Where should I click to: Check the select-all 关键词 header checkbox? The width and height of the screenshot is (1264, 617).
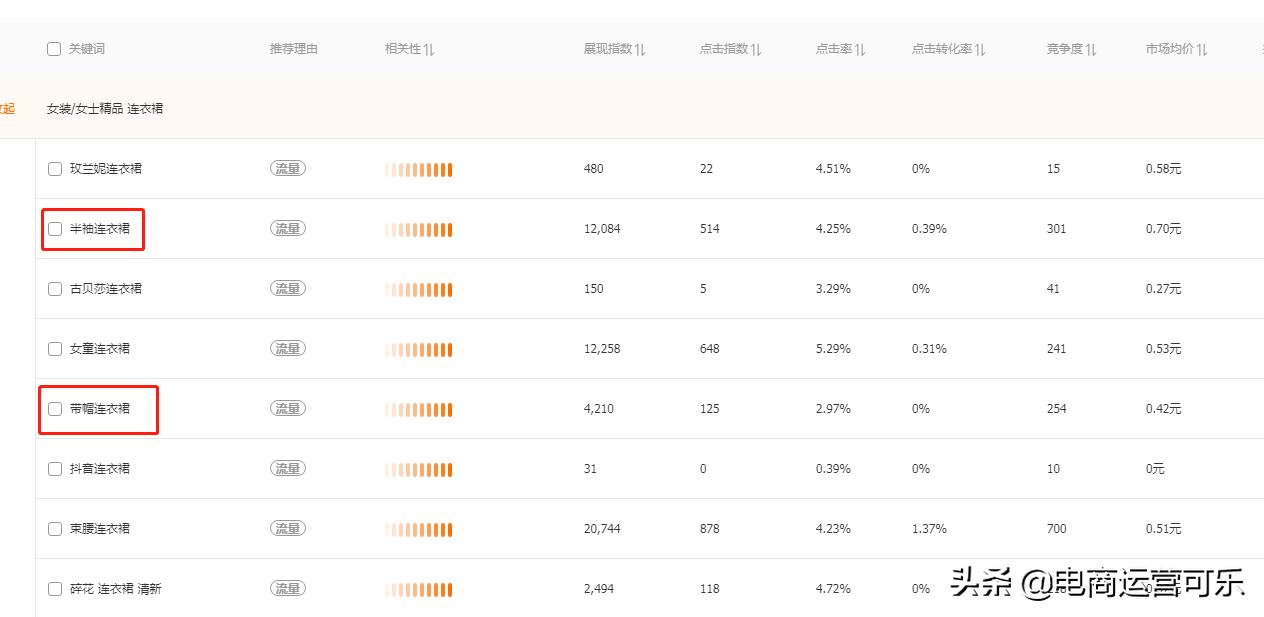click(54, 49)
